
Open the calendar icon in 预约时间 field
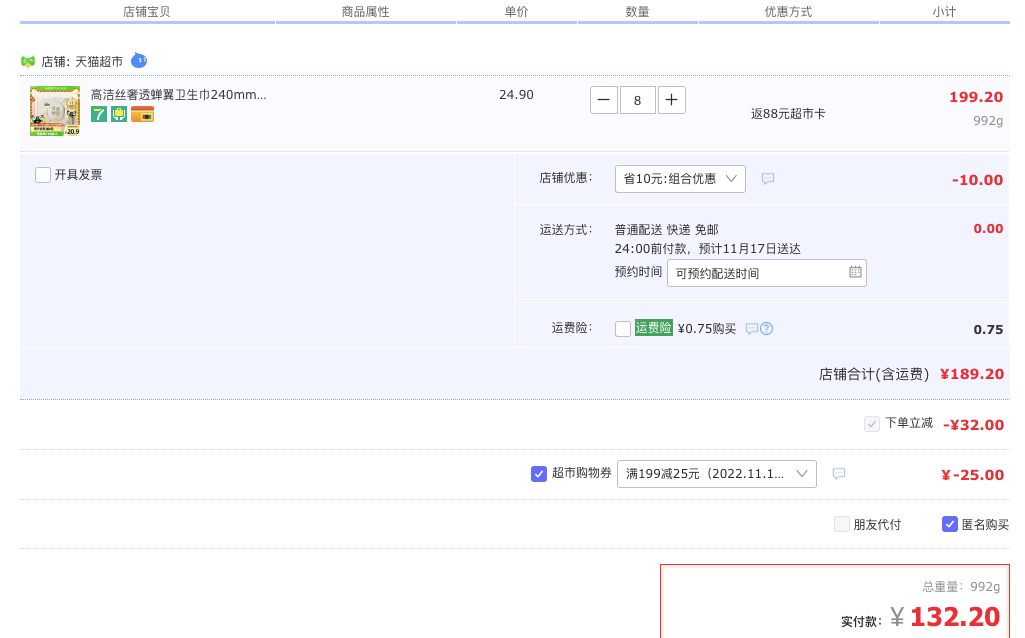click(855, 272)
